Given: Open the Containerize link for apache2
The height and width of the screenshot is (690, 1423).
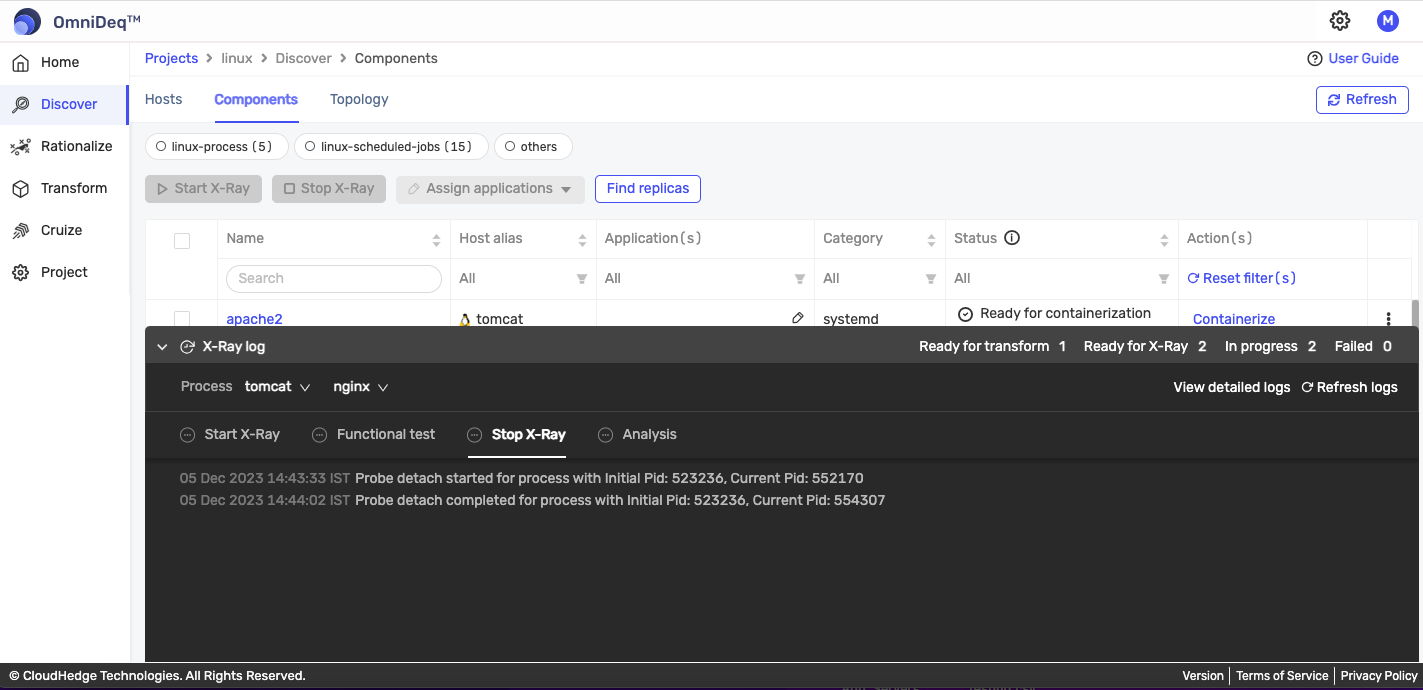Looking at the screenshot, I should pyautogui.click(x=1233, y=318).
